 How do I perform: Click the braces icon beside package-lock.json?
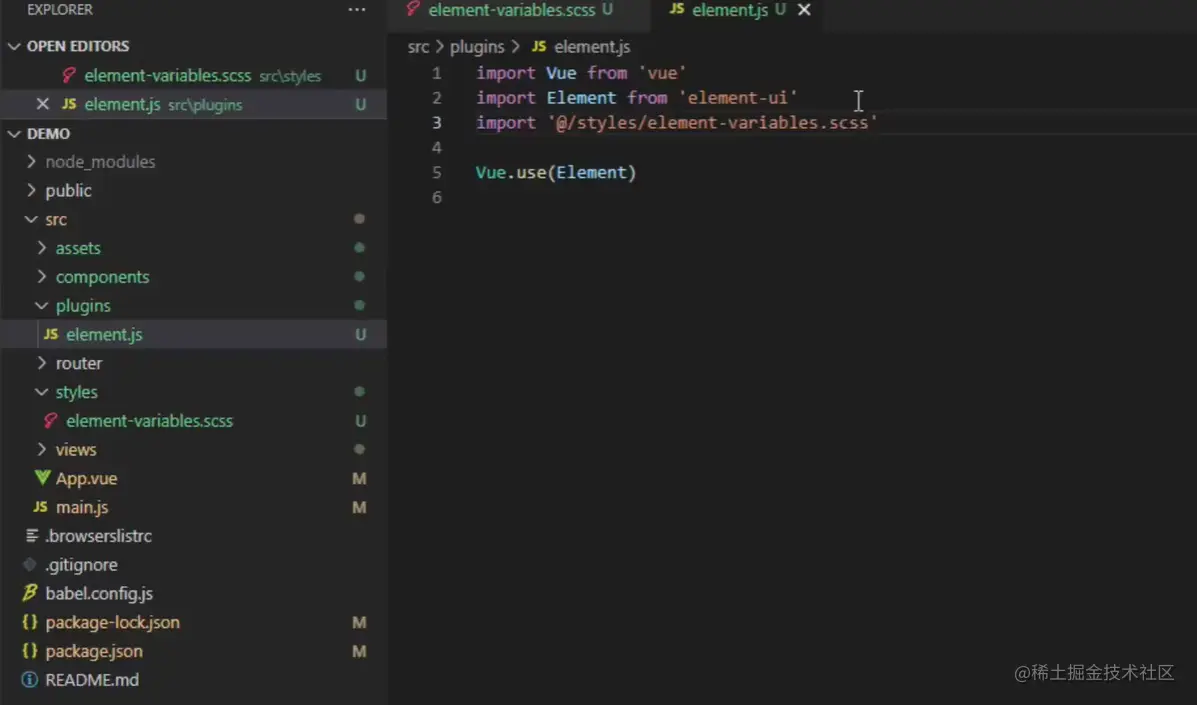click(x=30, y=622)
